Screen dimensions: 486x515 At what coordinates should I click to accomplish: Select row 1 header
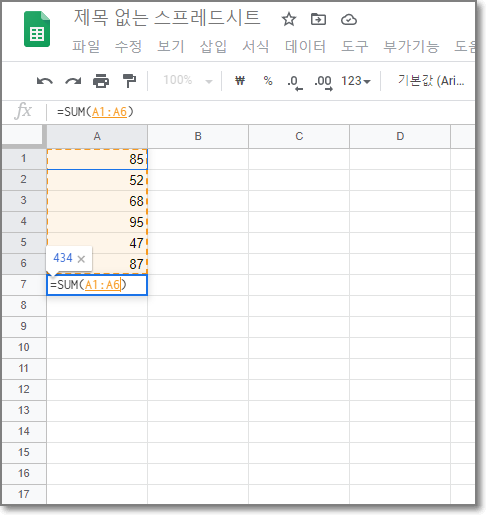[x=23, y=158]
